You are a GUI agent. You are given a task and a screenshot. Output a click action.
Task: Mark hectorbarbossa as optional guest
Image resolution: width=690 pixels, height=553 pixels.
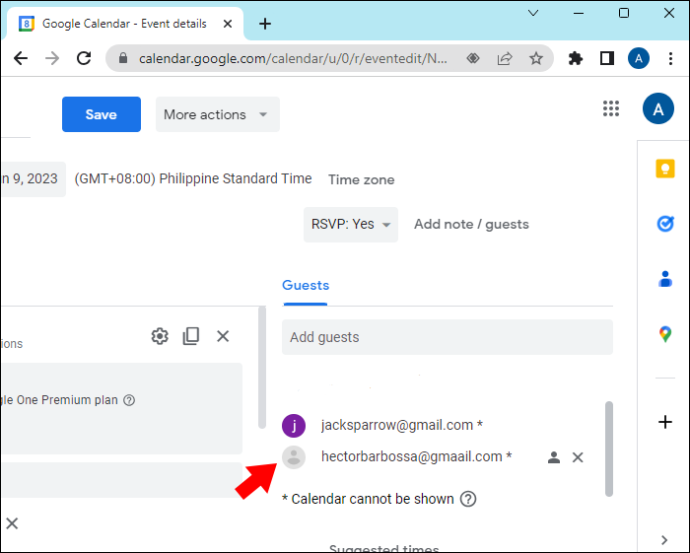pyautogui.click(x=554, y=458)
